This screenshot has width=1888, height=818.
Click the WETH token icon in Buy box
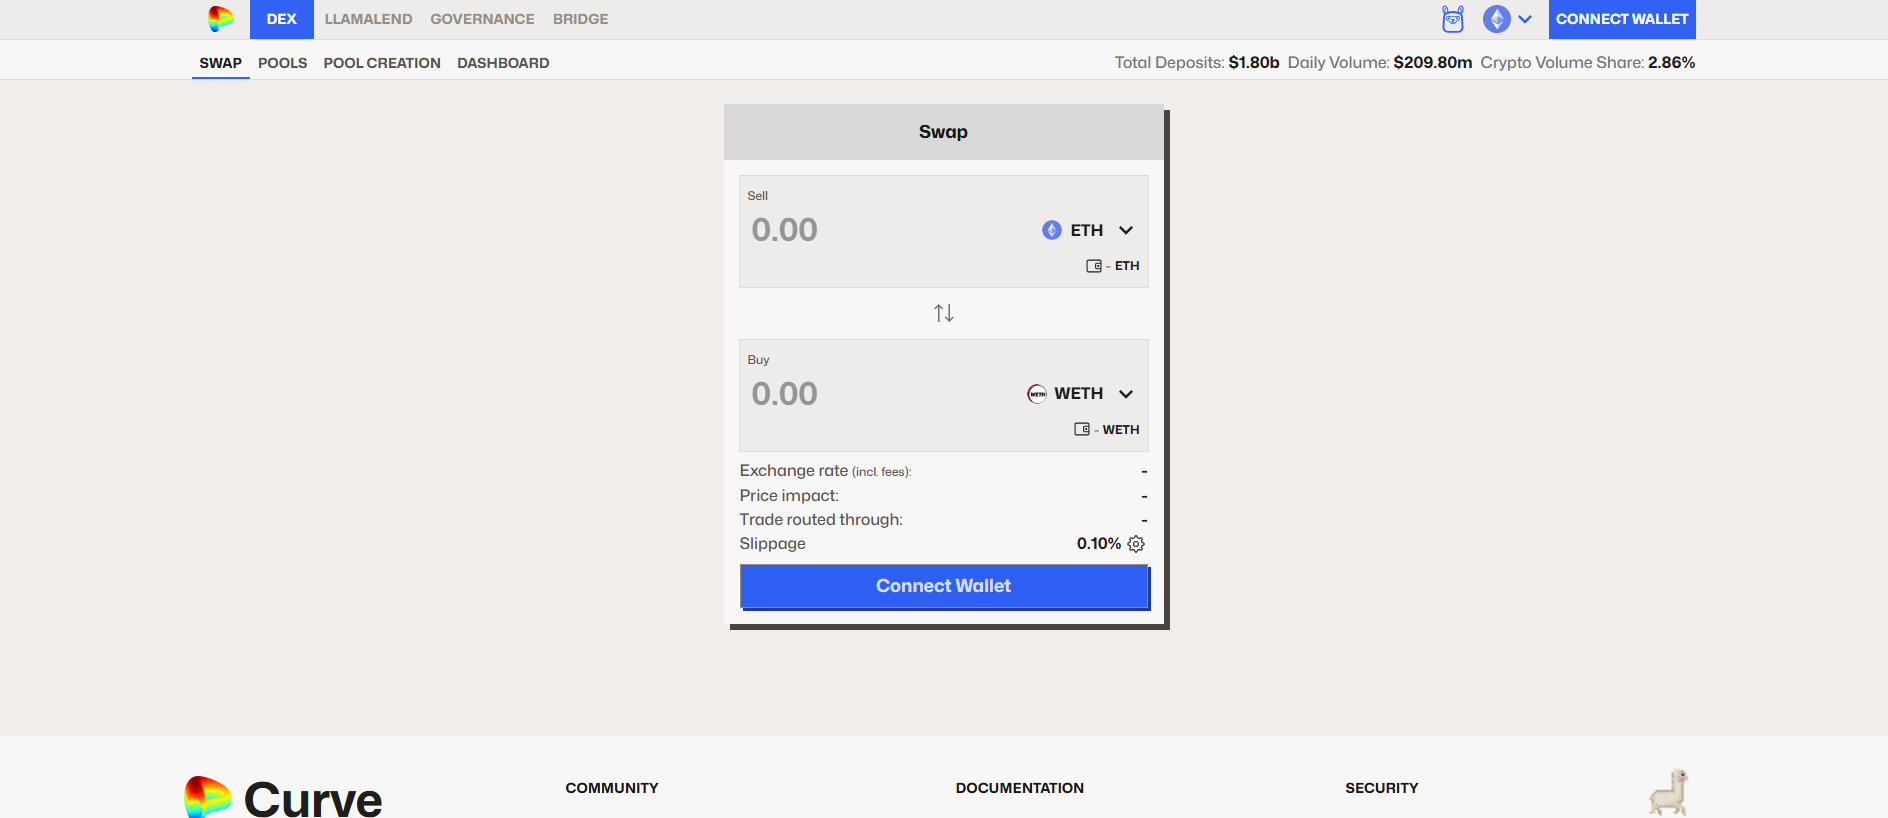(1037, 394)
